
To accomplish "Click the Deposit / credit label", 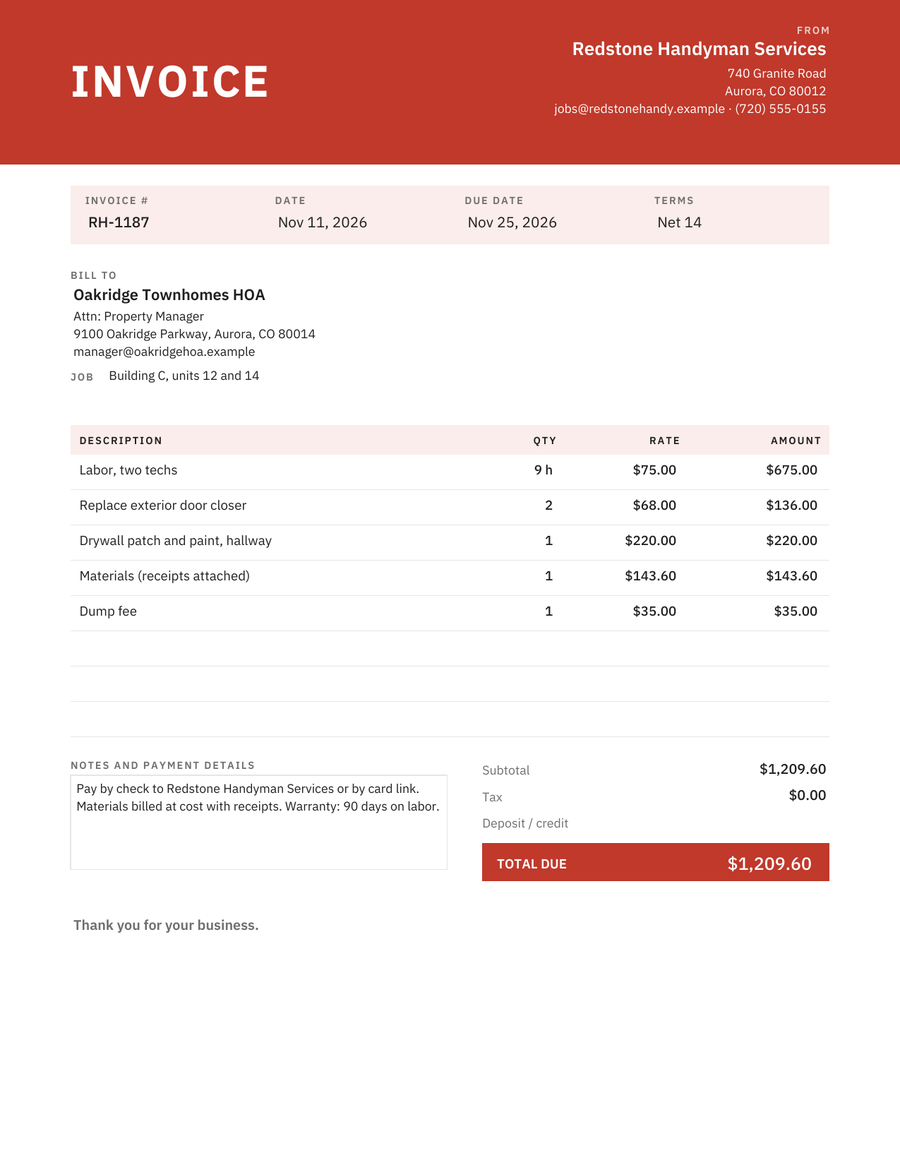I will point(525,823).
